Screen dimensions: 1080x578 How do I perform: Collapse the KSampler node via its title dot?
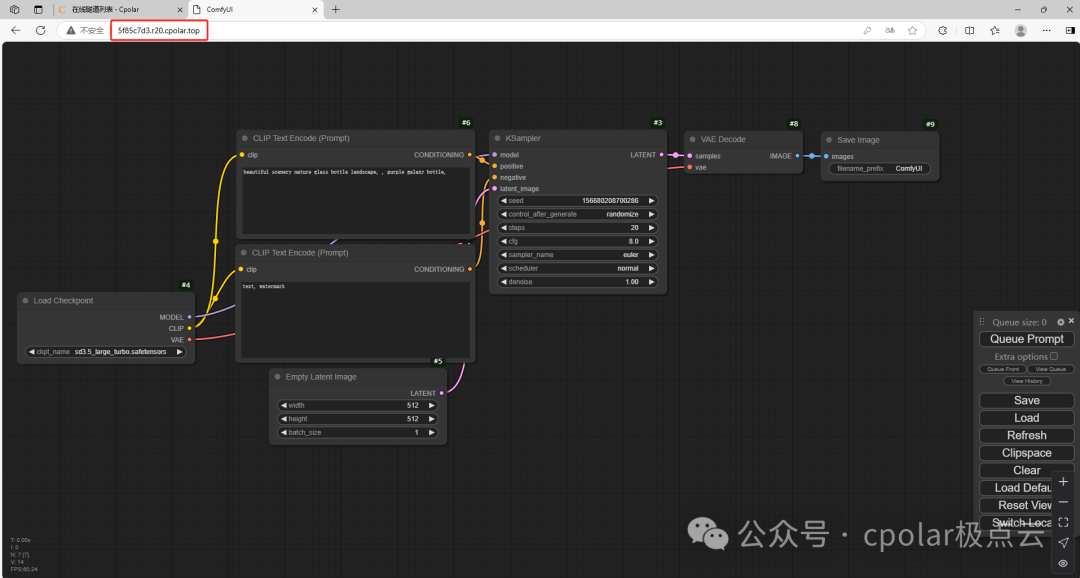pyautogui.click(x=496, y=138)
